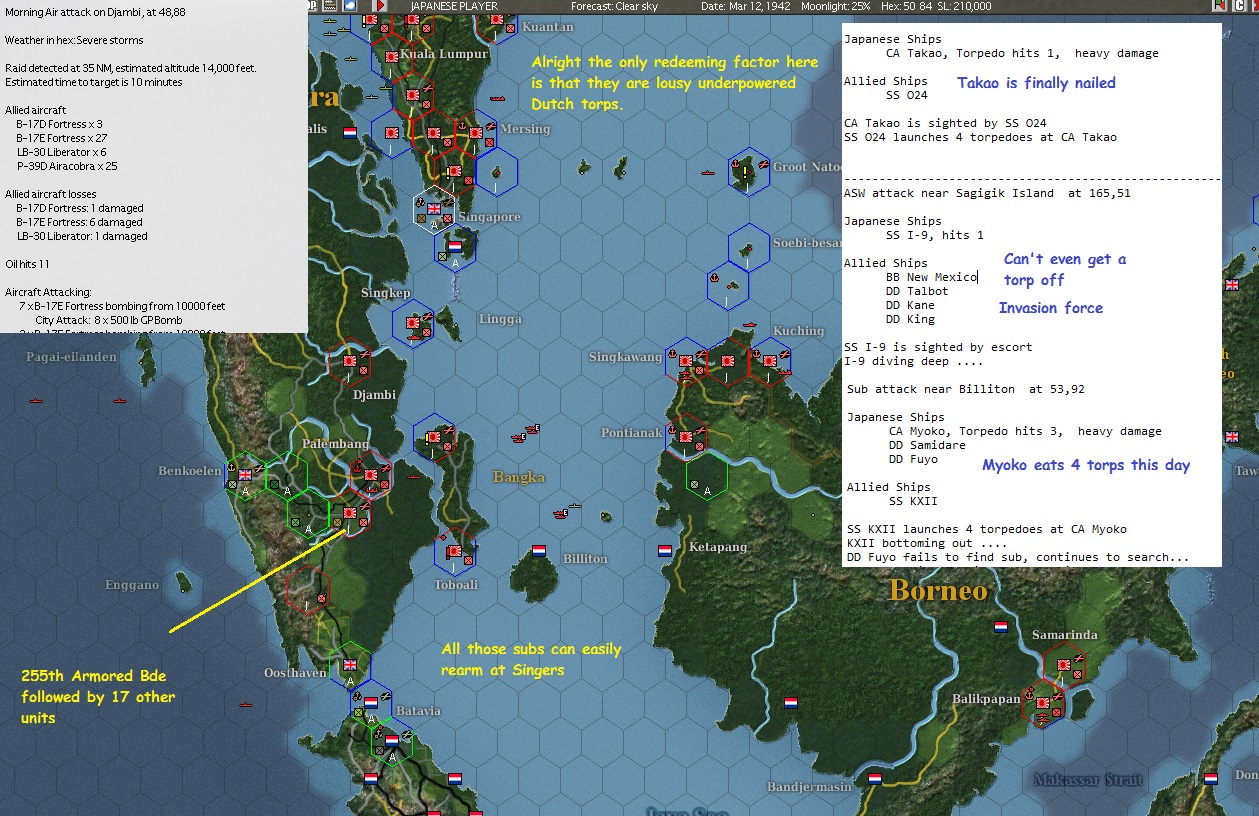1259x816 pixels.
Task: Click the 'C' button in top-right toolbar
Action: tap(1240, 6)
